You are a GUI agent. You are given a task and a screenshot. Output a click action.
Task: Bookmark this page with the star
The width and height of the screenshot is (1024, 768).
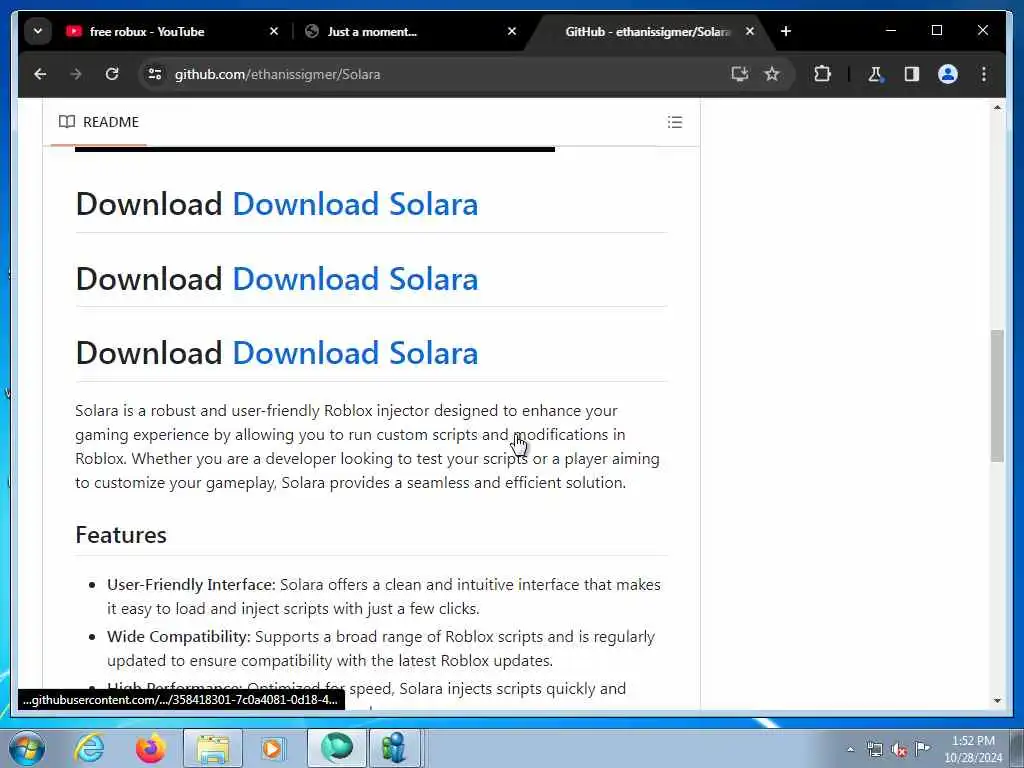tap(772, 74)
